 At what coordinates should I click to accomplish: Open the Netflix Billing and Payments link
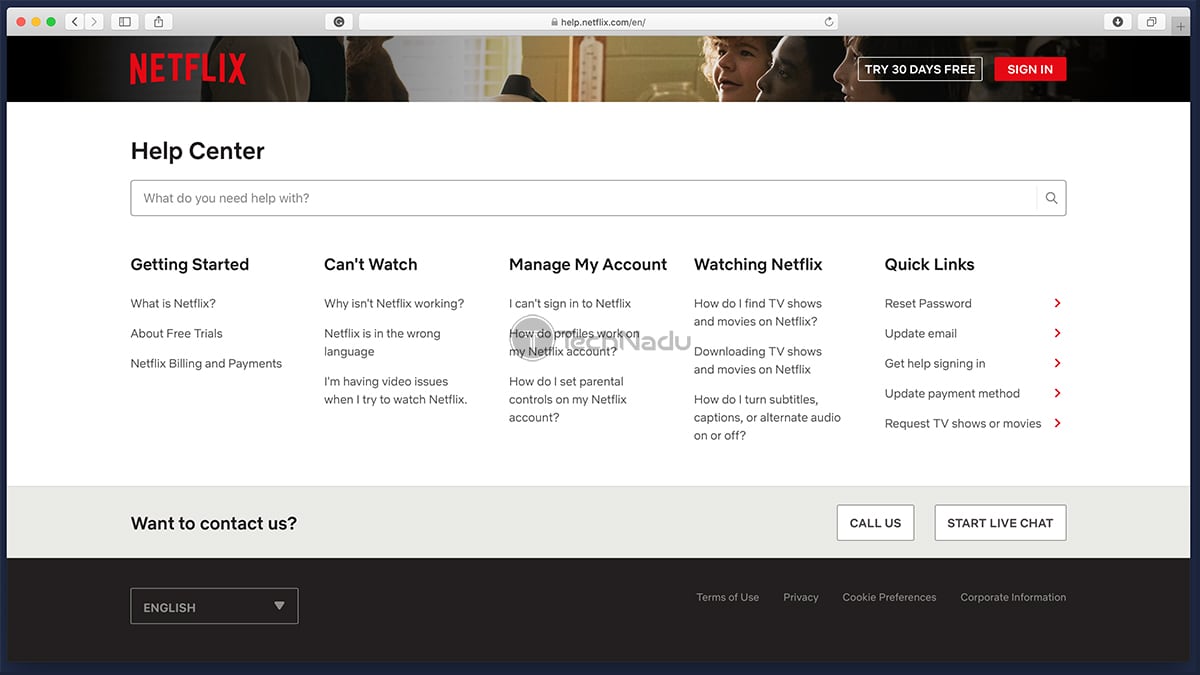(x=206, y=363)
